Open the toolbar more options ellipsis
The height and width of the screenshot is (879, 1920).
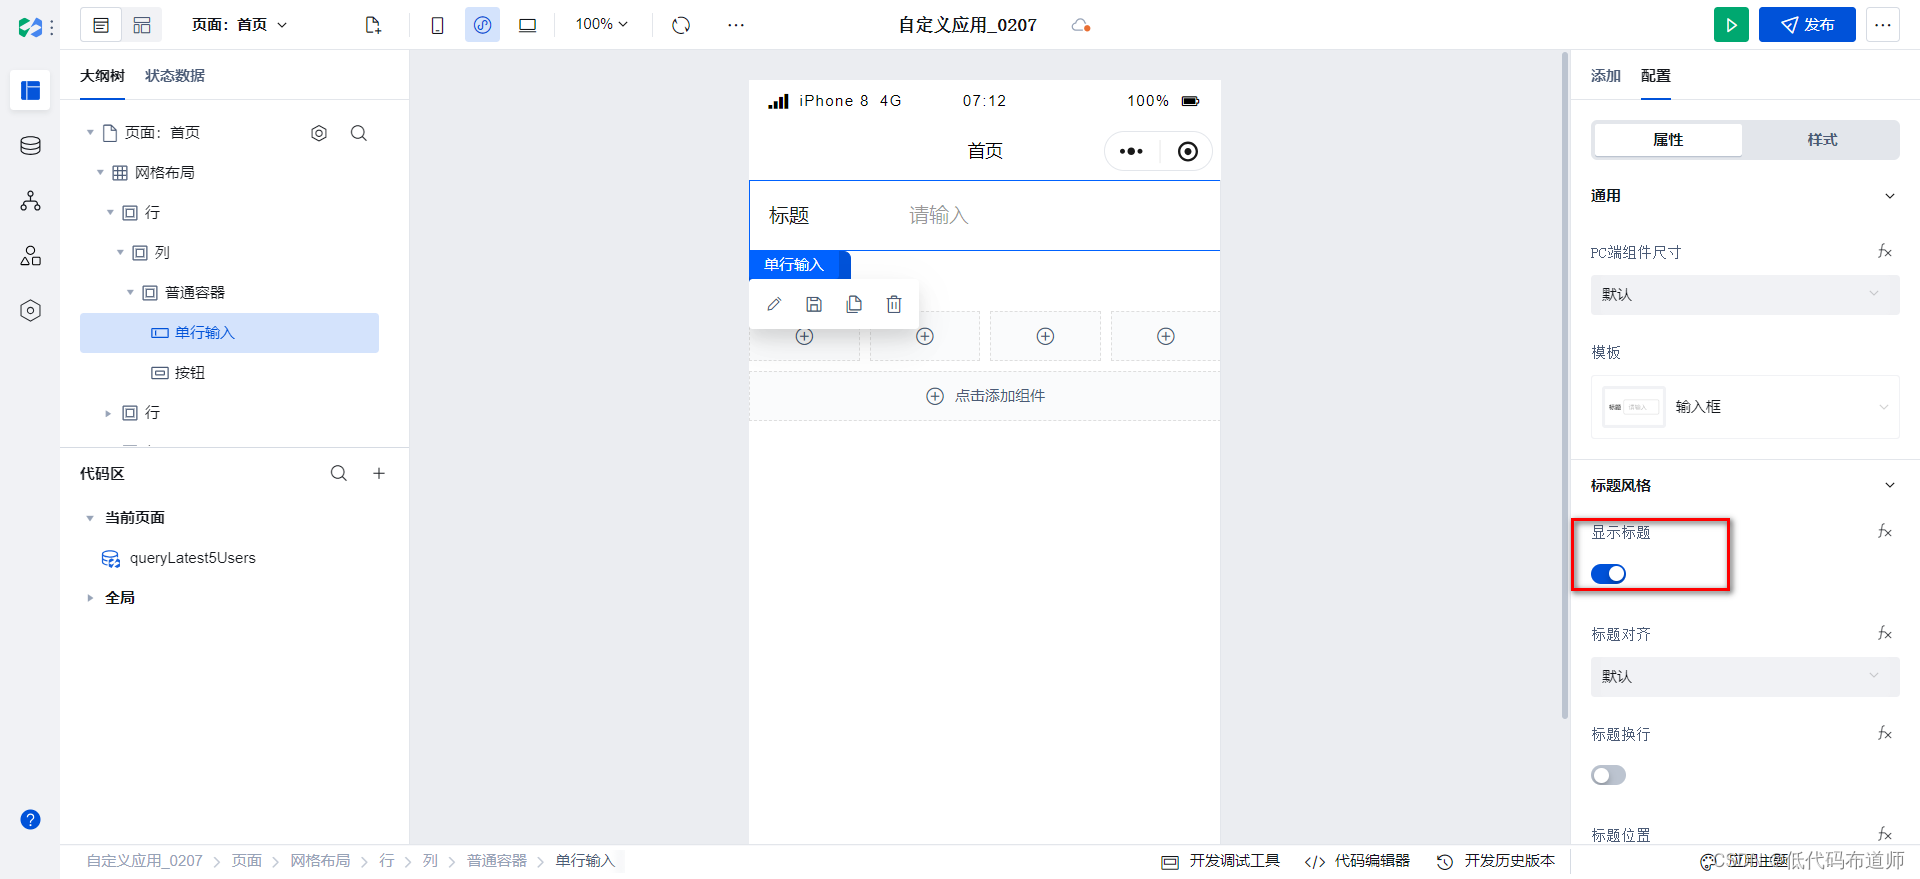click(736, 25)
